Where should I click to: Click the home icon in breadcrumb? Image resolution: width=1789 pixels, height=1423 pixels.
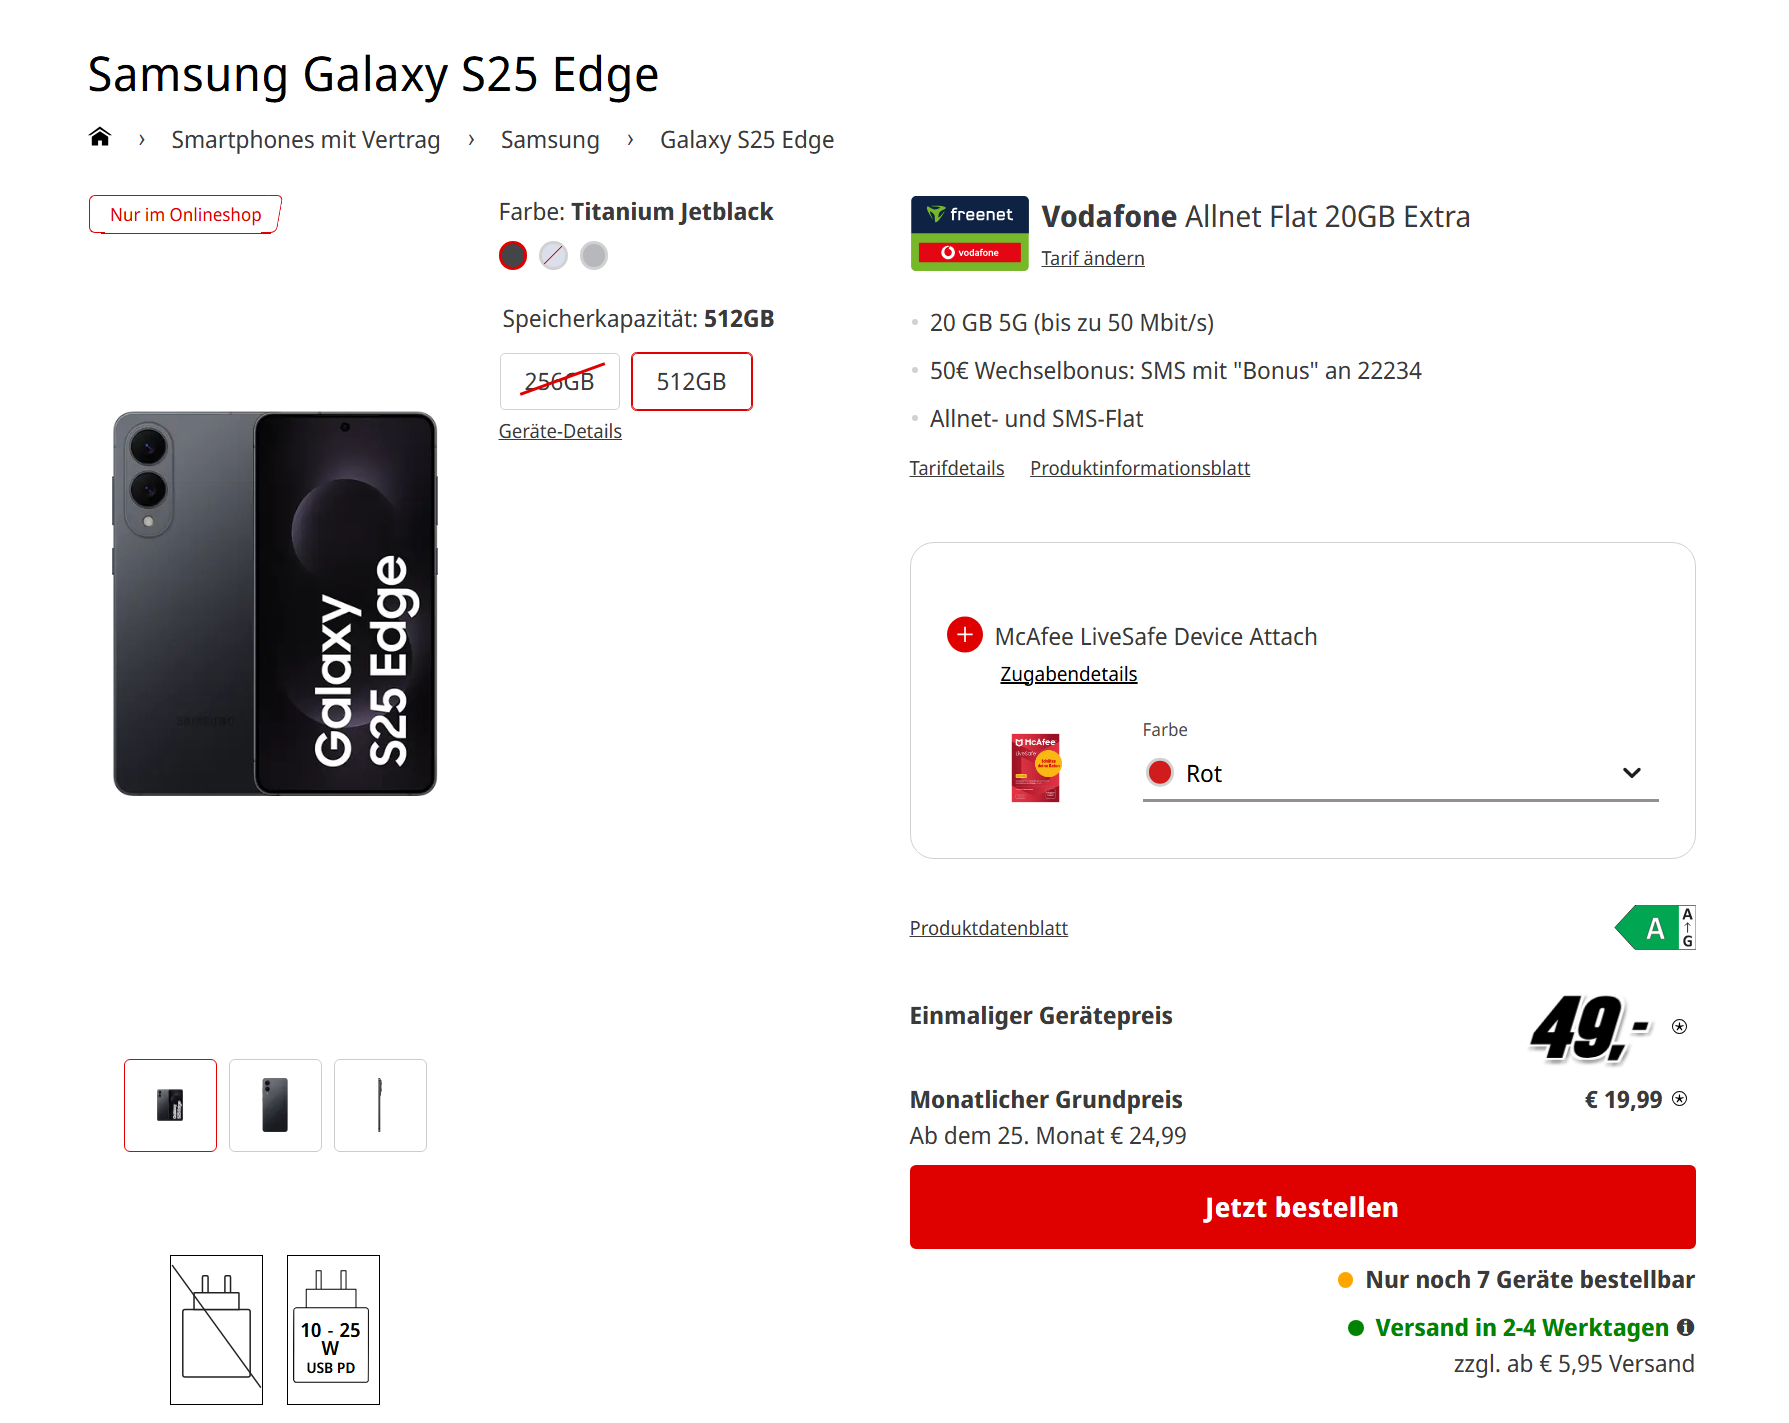point(100,138)
